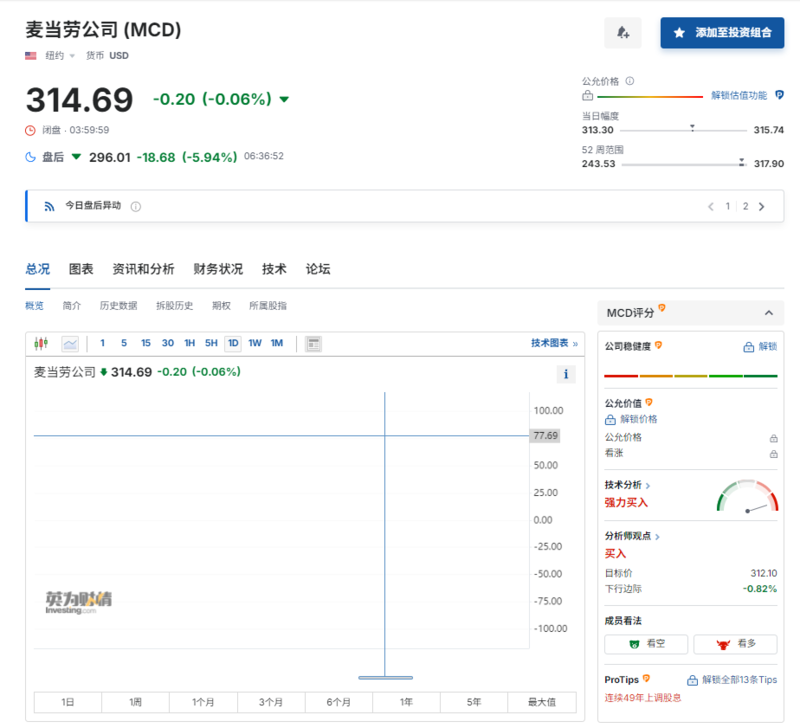Add MCD to portfolio (添加至投资组合)

click(722, 33)
